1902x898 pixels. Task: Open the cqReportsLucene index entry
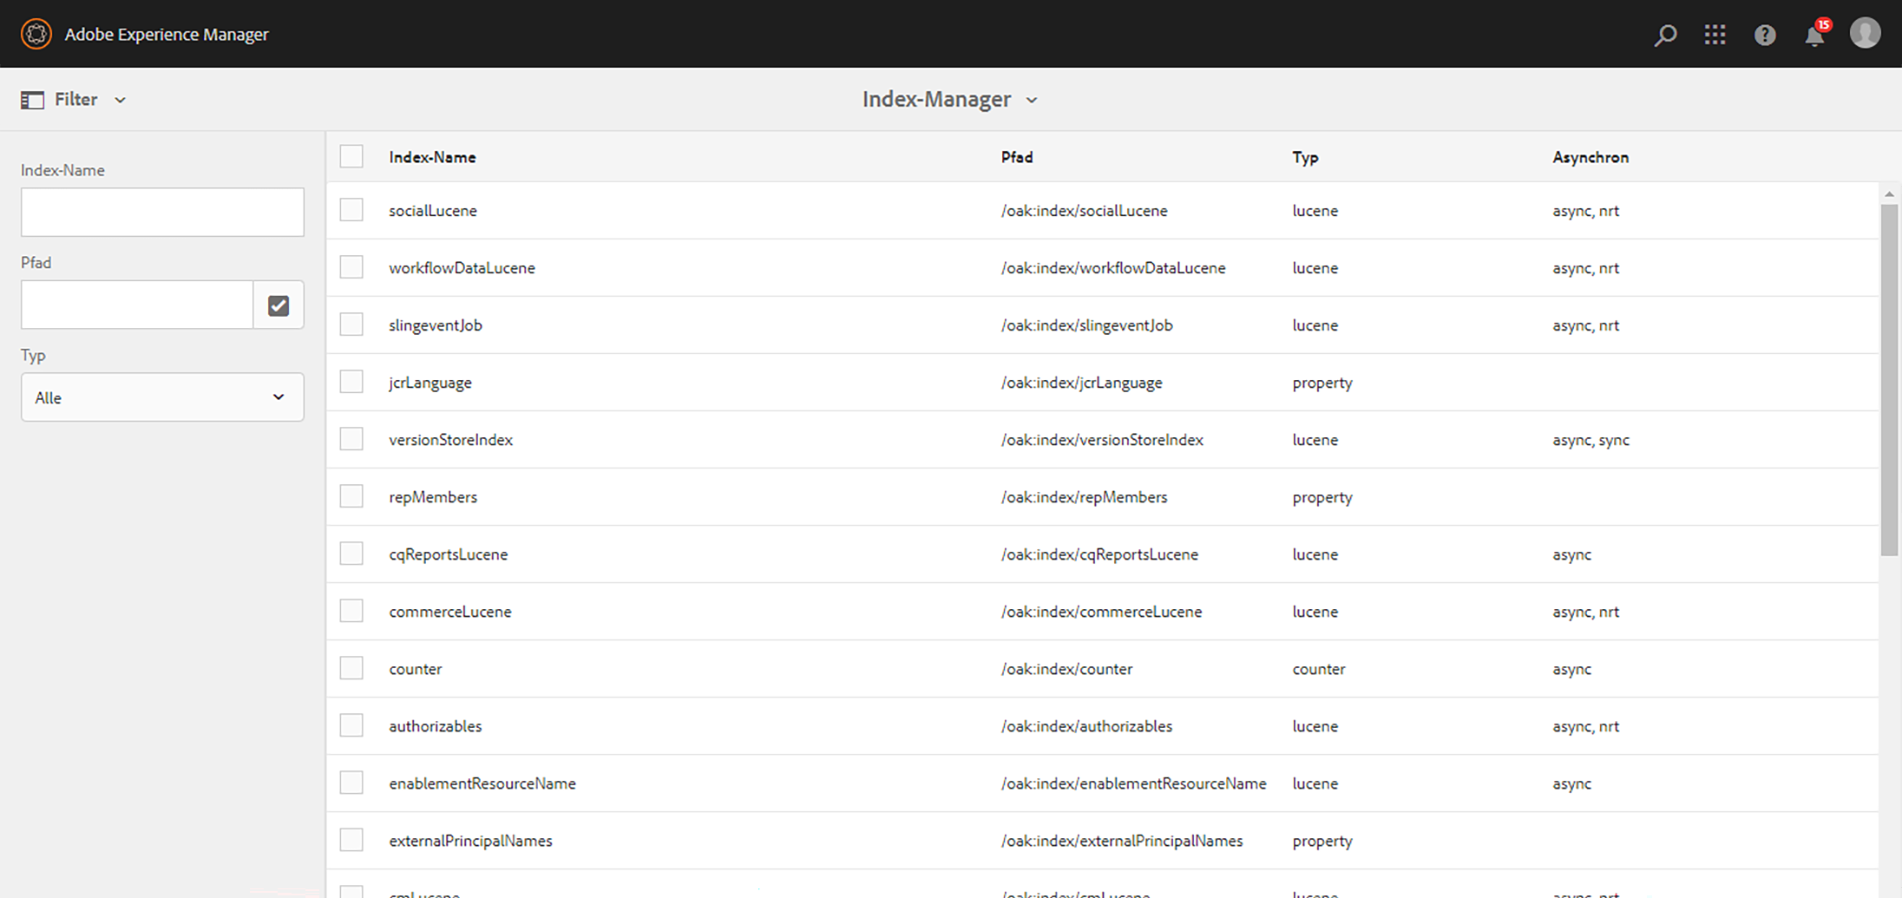[x=448, y=554]
